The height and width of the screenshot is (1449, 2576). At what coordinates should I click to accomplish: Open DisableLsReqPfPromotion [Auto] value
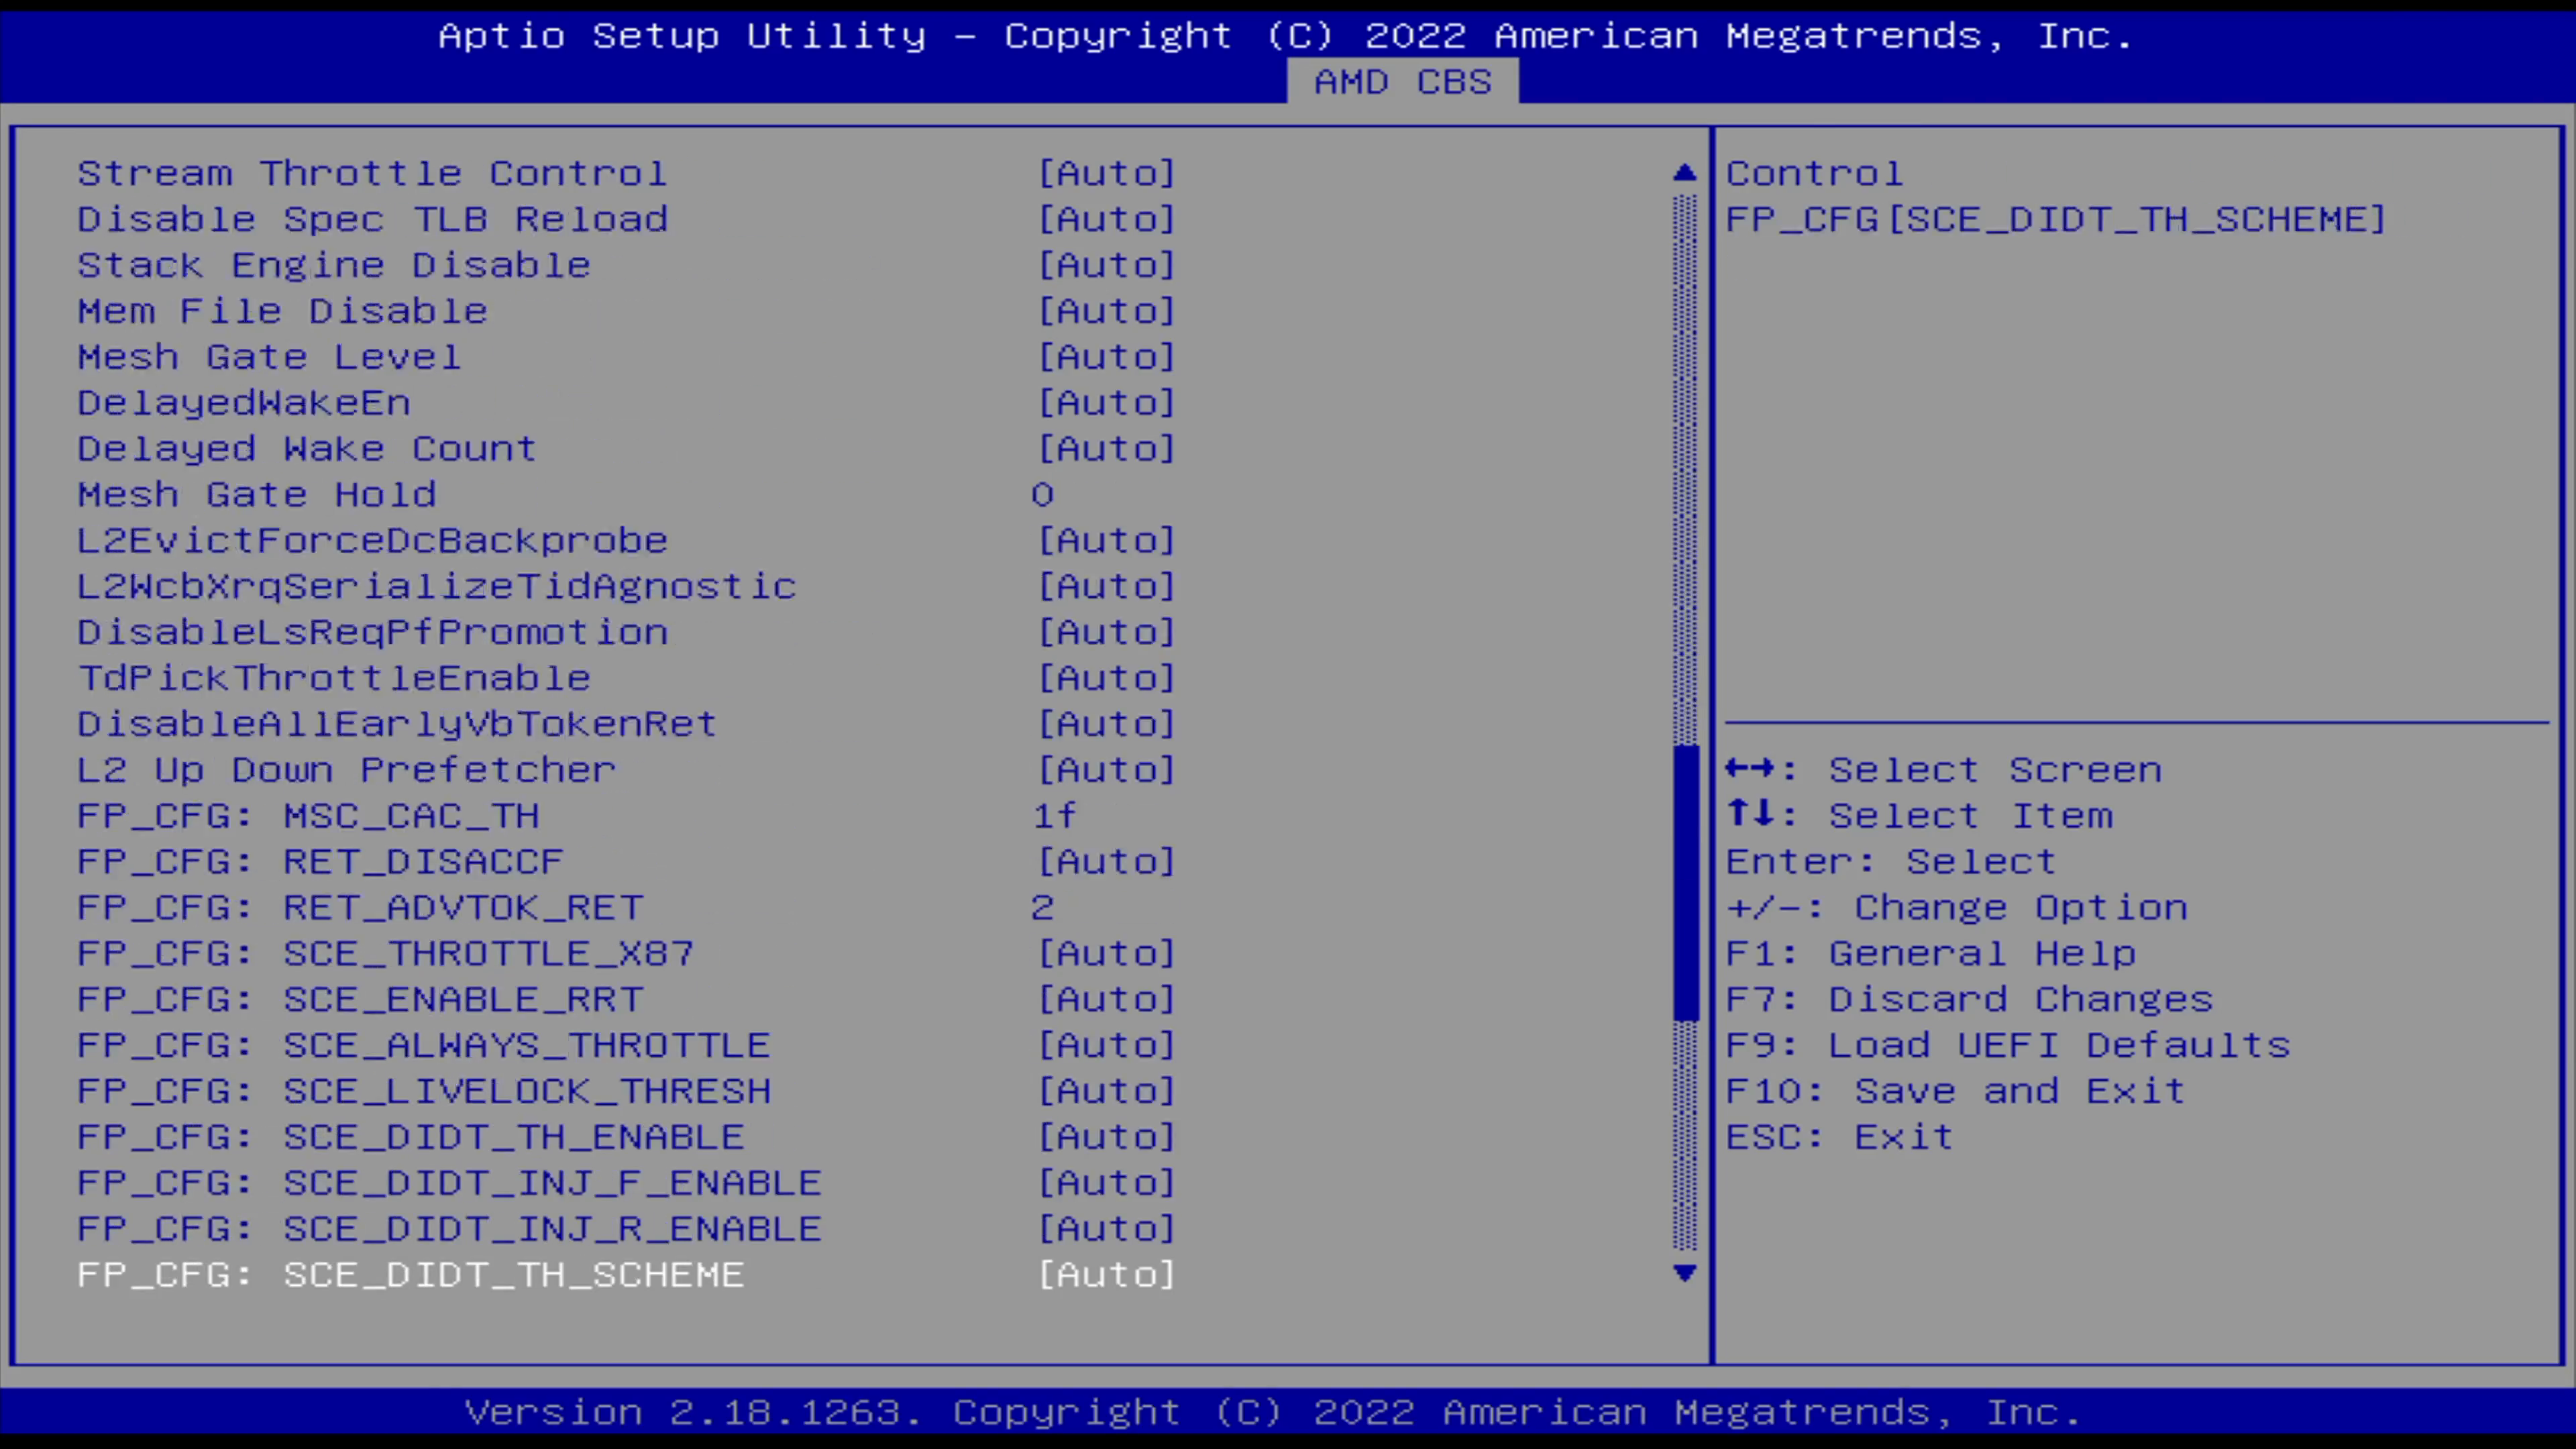coord(1107,633)
